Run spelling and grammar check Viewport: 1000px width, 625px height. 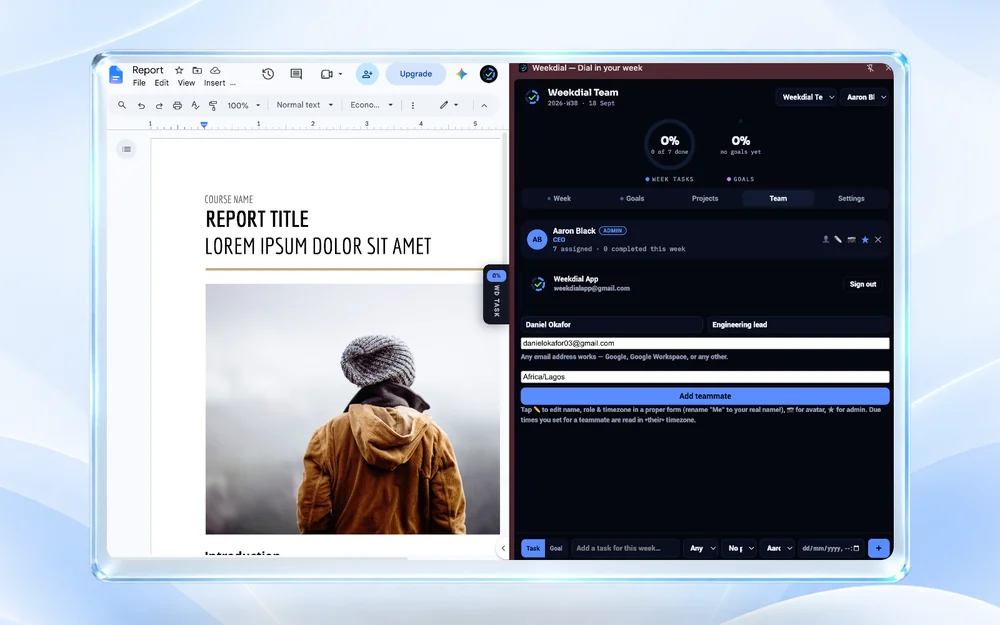click(195, 105)
